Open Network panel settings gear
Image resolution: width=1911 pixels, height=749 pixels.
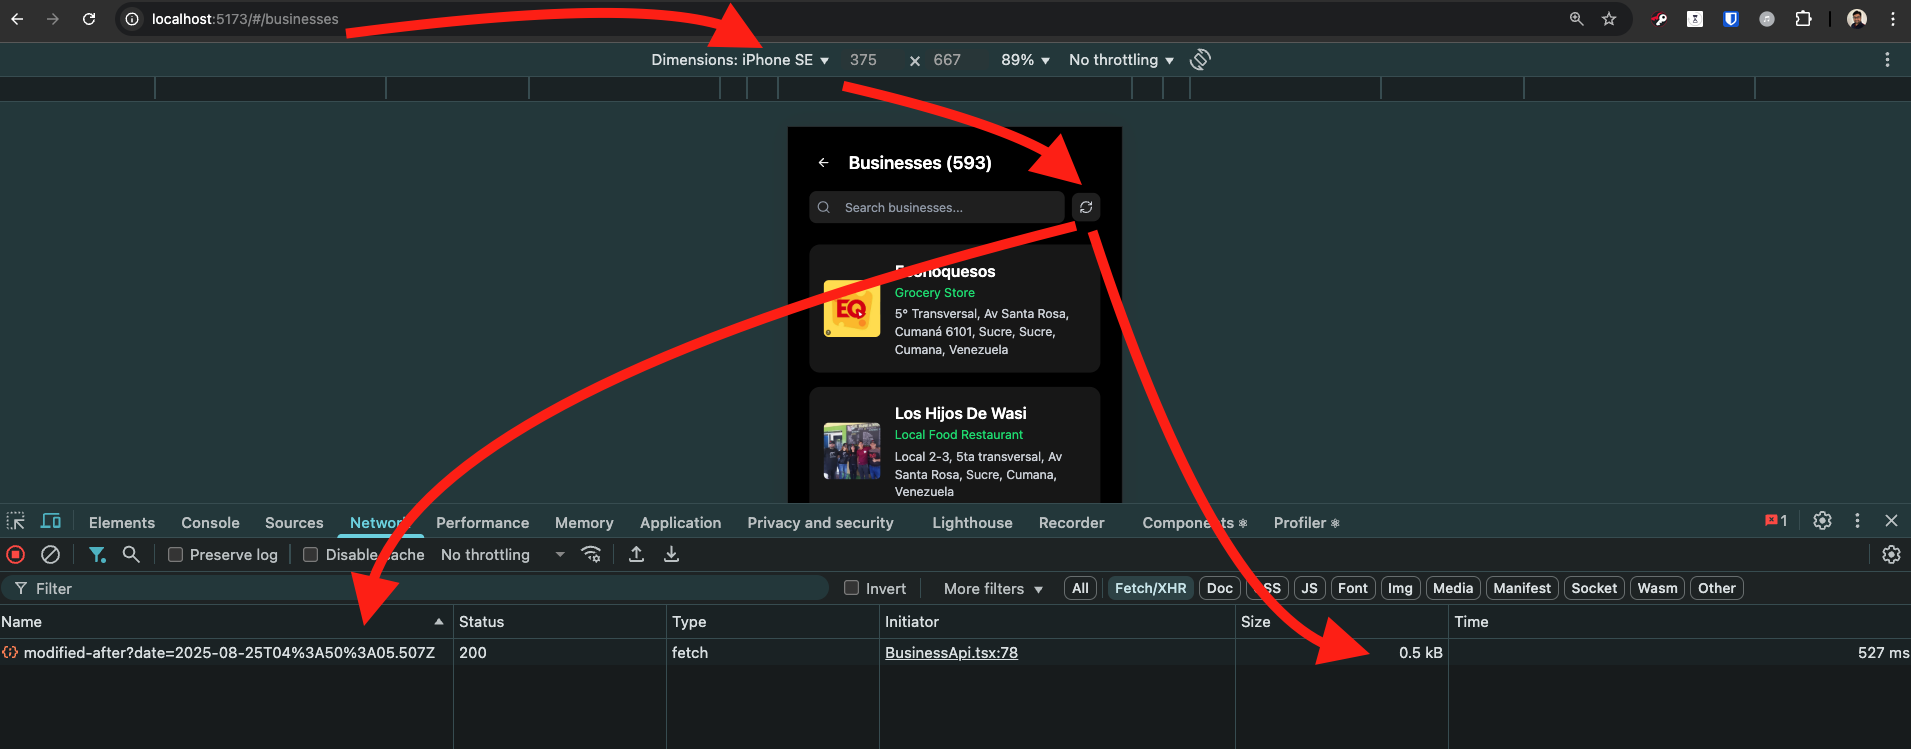[x=1891, y=554]
